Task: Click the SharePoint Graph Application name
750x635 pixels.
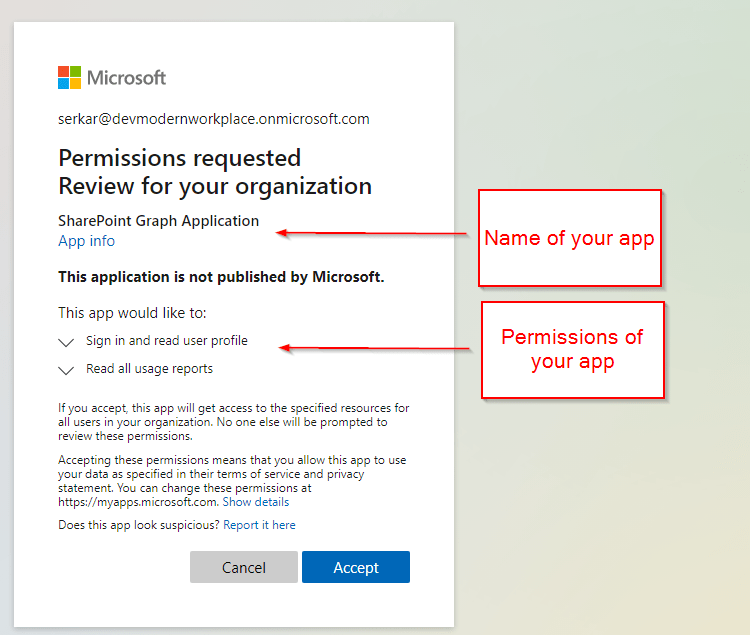Action: [158, 221]
